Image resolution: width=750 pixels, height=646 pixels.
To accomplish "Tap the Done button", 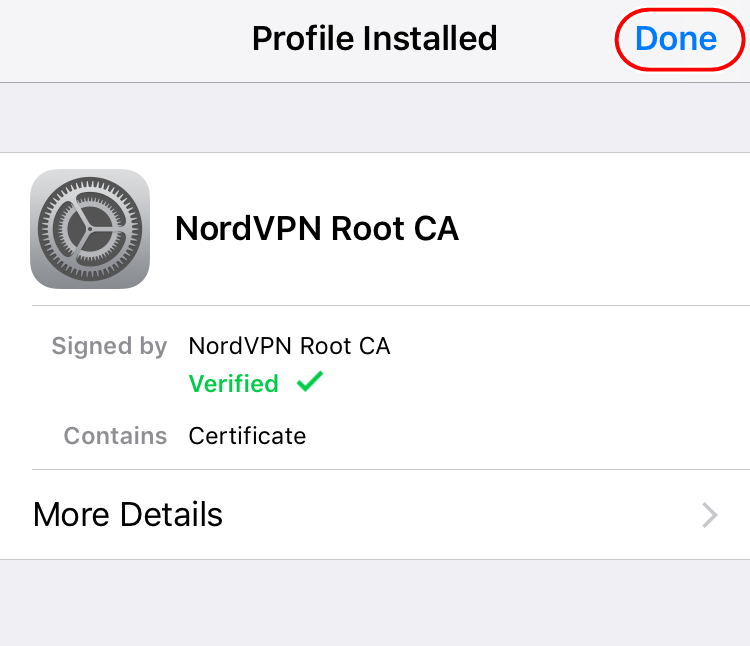I will [676, 39].
